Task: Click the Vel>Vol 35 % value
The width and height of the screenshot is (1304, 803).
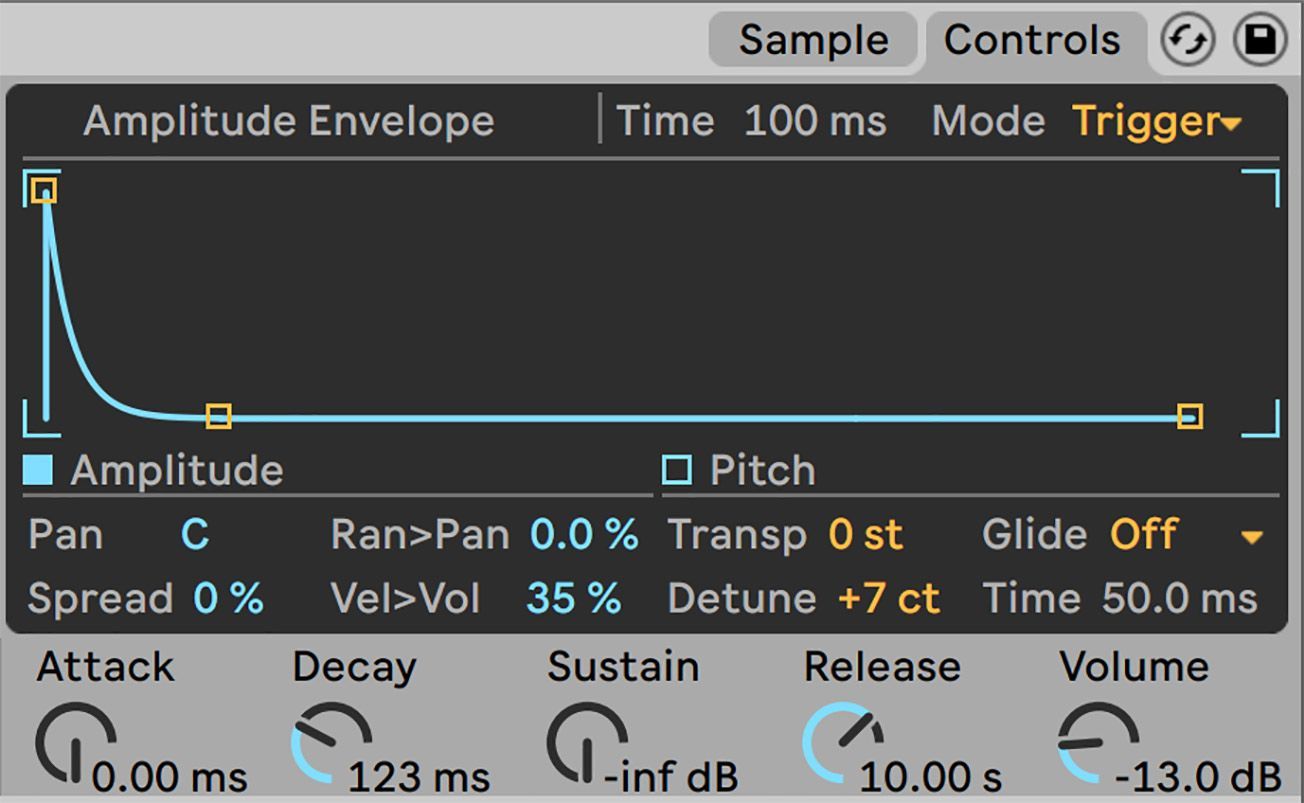Action: tap(574, 599)
